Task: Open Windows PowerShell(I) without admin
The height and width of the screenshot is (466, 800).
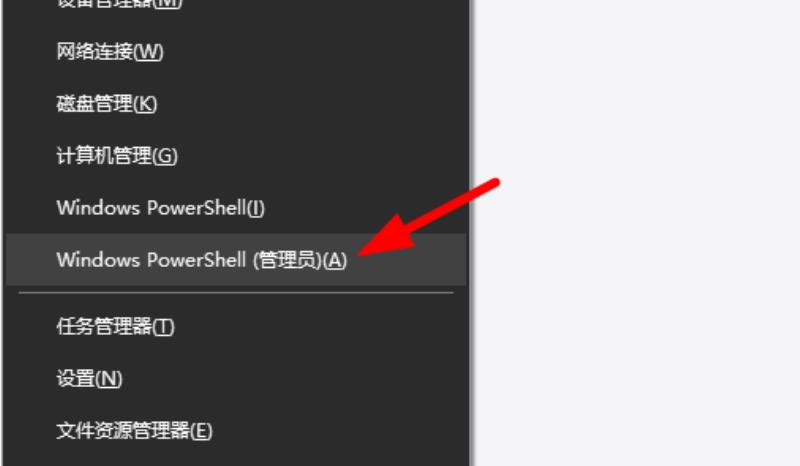Action: pos(236,208)
